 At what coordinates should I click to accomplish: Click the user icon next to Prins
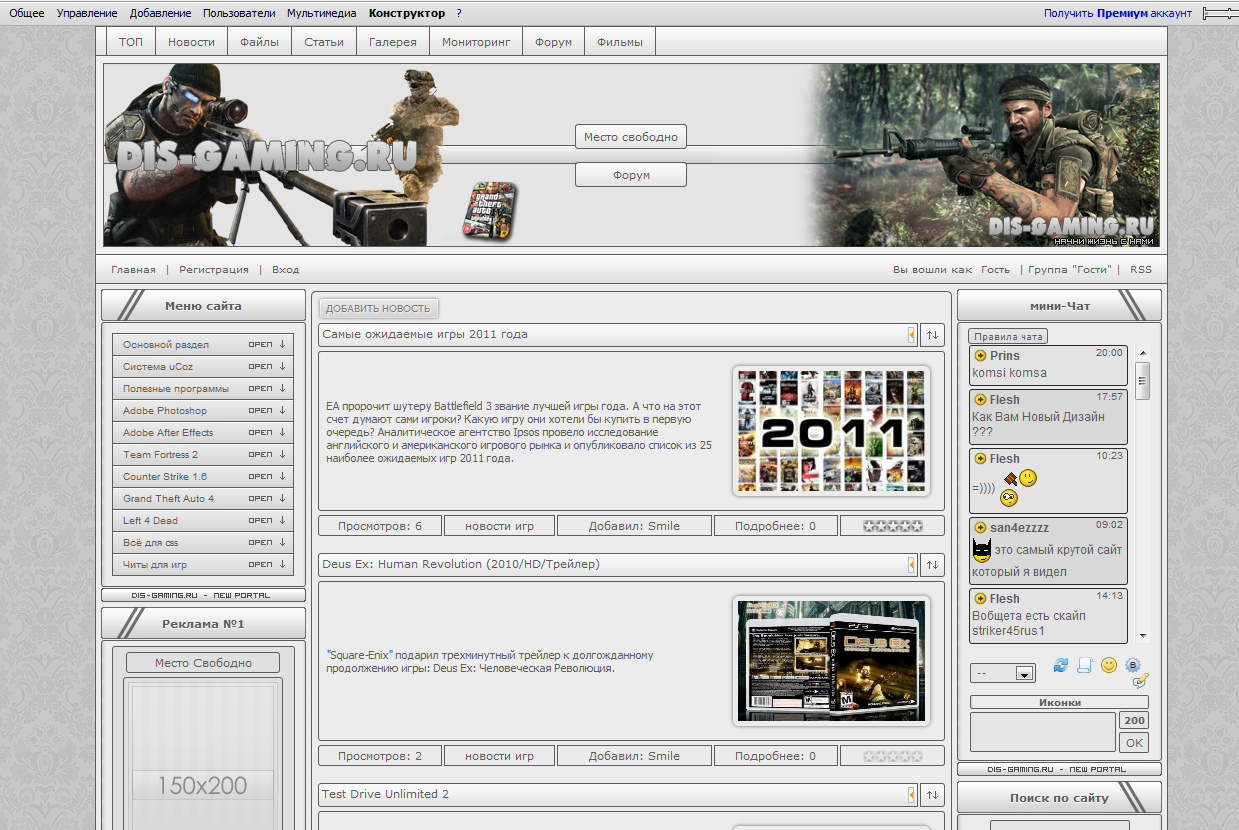[980, 356]
